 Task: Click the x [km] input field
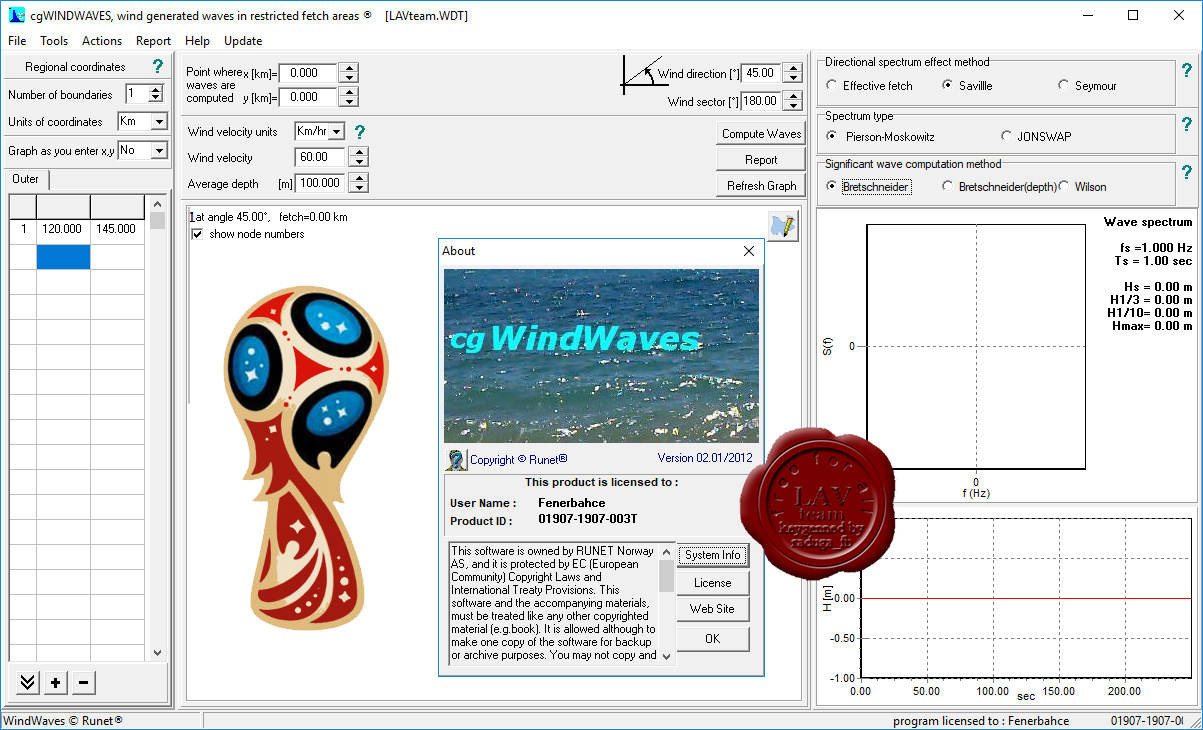pyautogui.click(x=308, y=73)
